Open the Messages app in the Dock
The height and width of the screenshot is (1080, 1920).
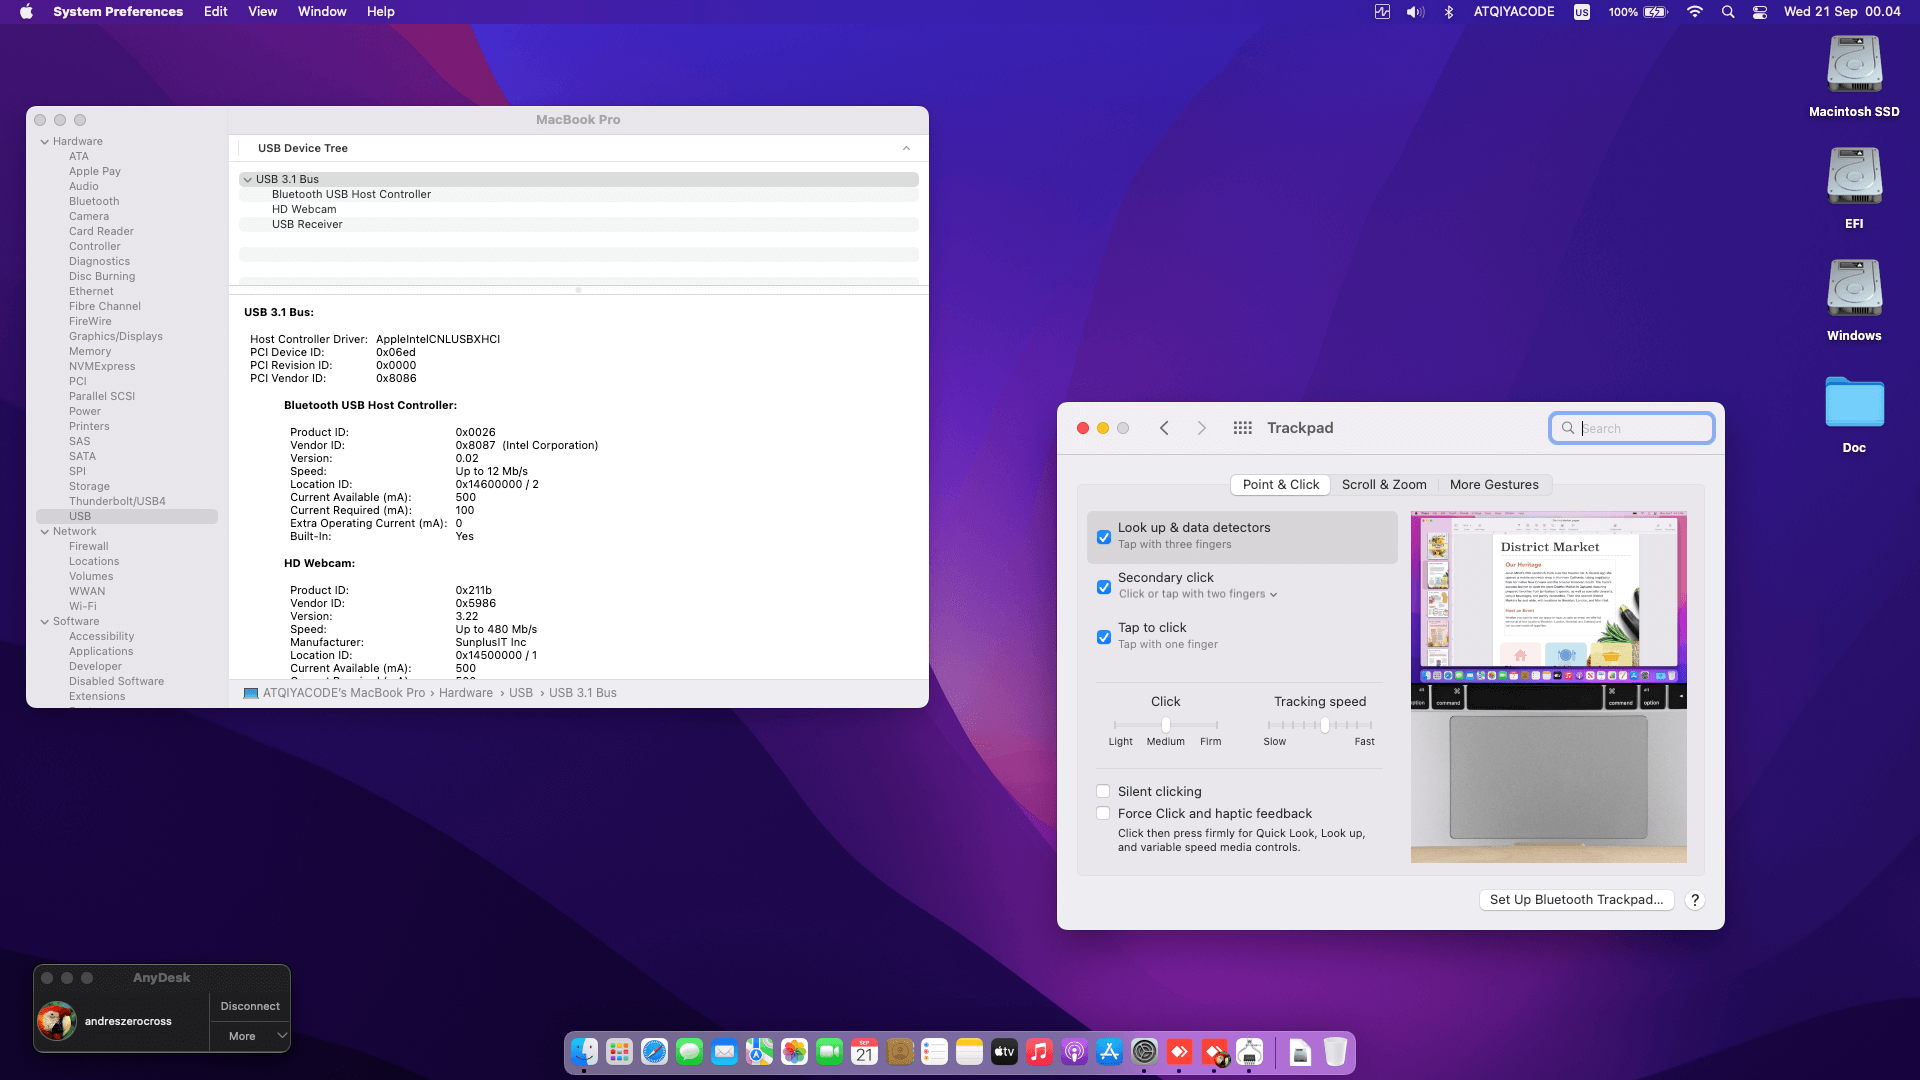pyautogui.click(x=689, y=1052)
